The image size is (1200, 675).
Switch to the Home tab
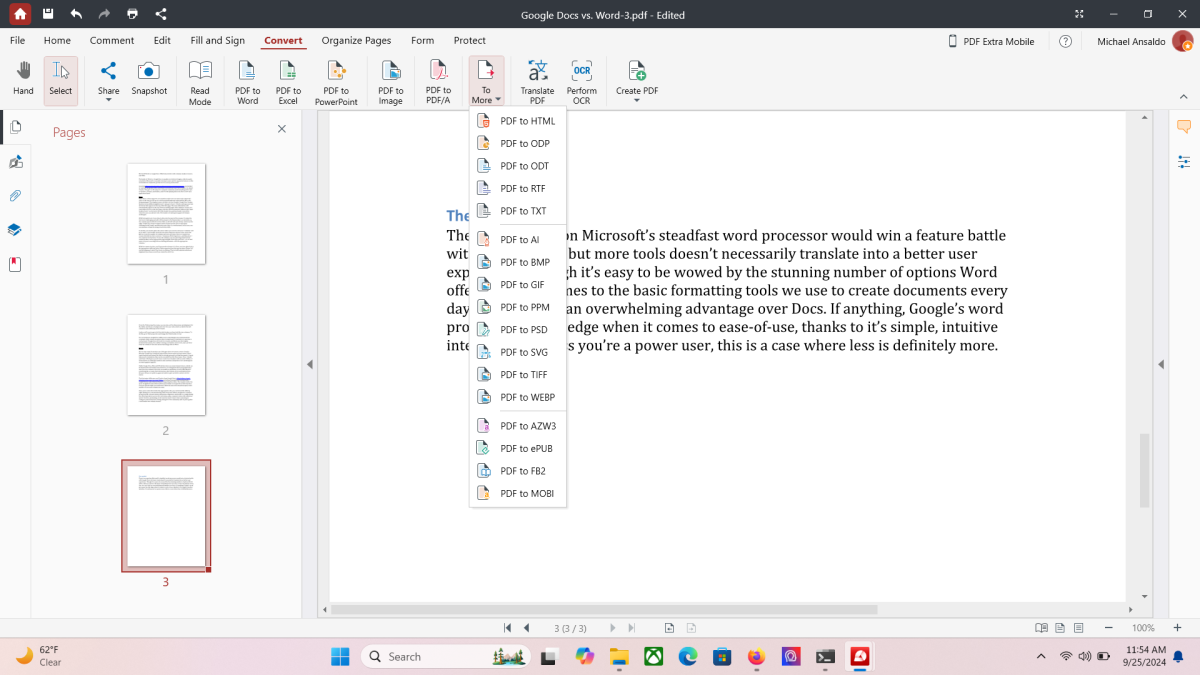tap(57, 41)
